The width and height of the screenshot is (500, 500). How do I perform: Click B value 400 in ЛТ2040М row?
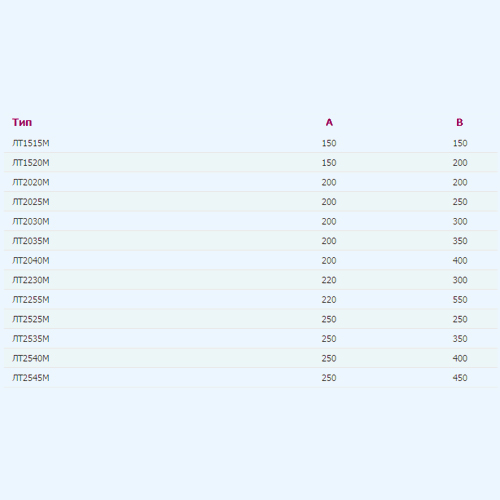point(460,260)
